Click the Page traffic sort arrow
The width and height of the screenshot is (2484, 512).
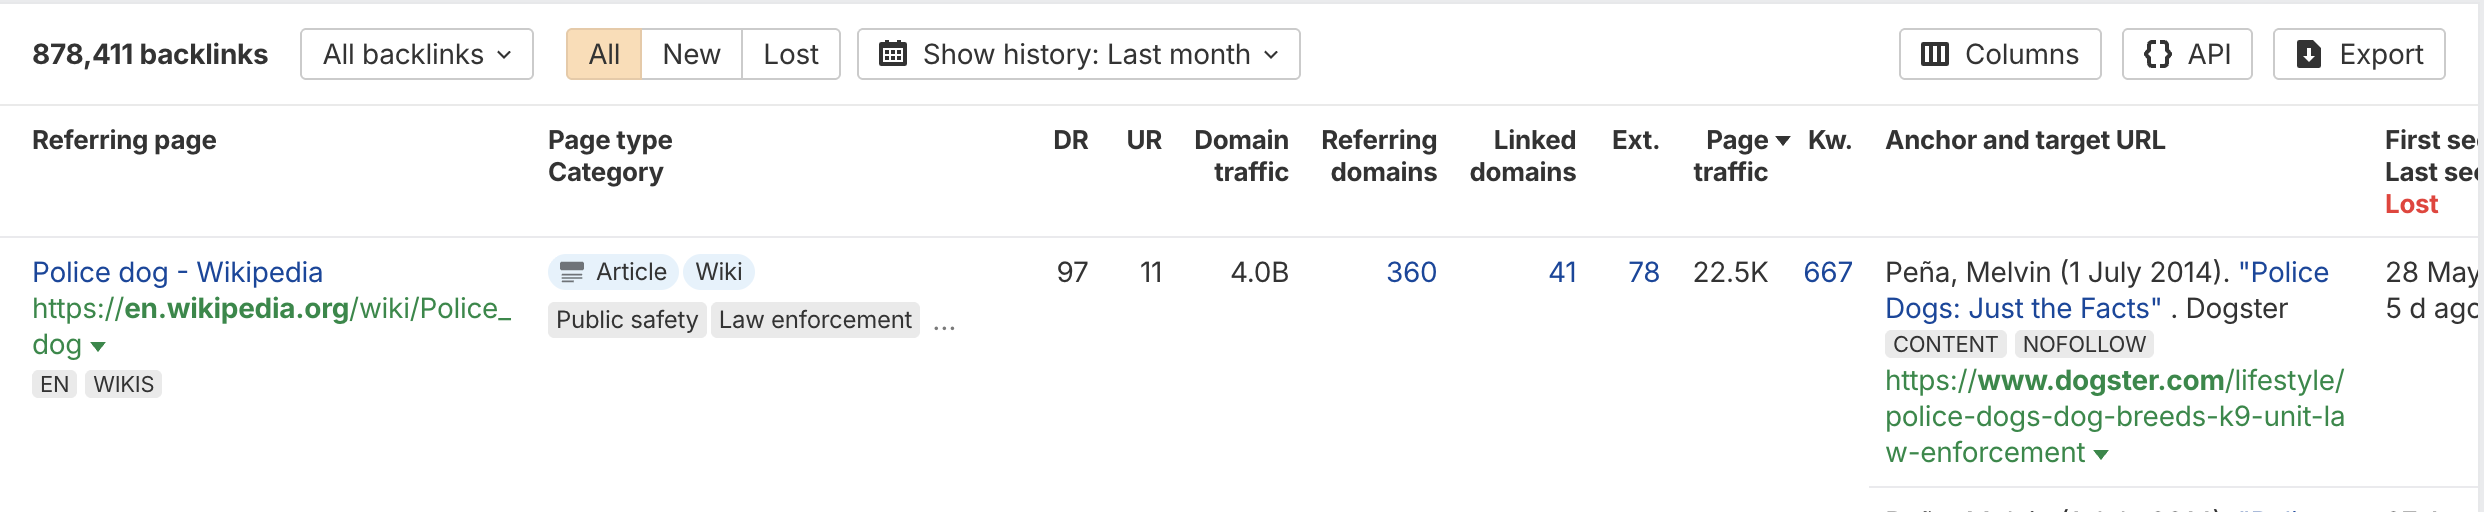1782,141
